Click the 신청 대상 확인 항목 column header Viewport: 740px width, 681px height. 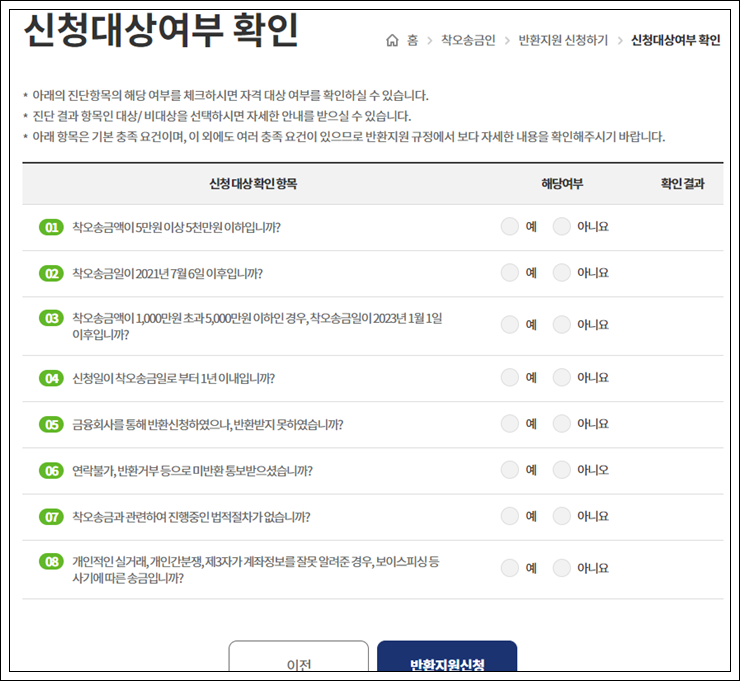pyautogui.click(x=253, y=184)
